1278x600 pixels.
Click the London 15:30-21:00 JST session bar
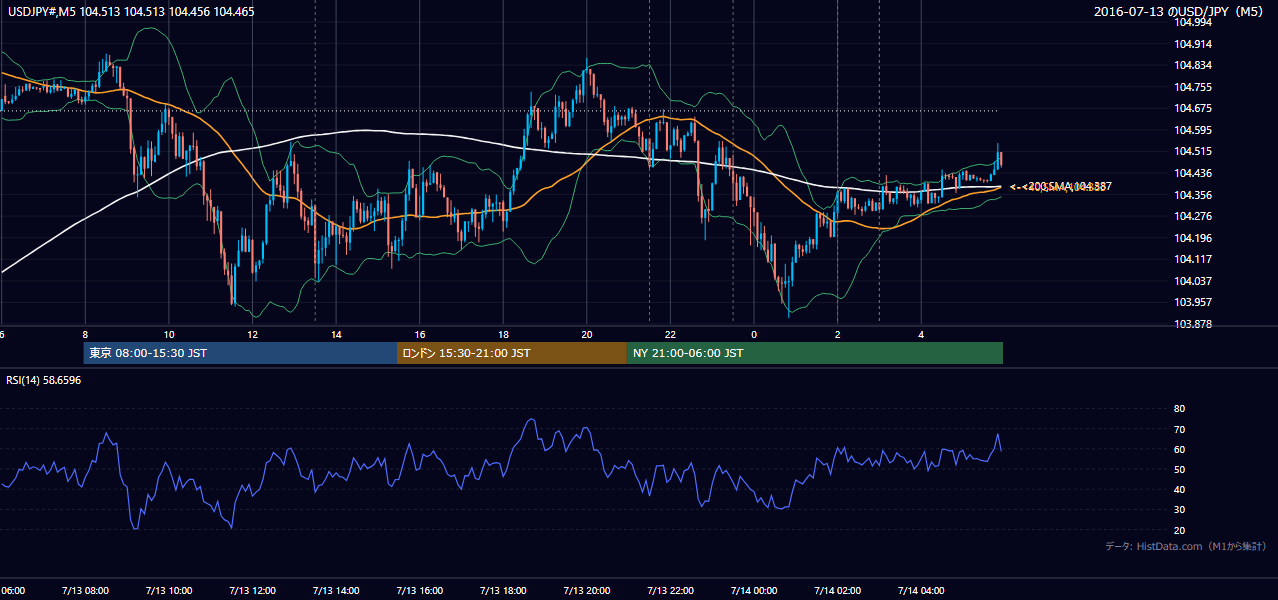[512, 353]
